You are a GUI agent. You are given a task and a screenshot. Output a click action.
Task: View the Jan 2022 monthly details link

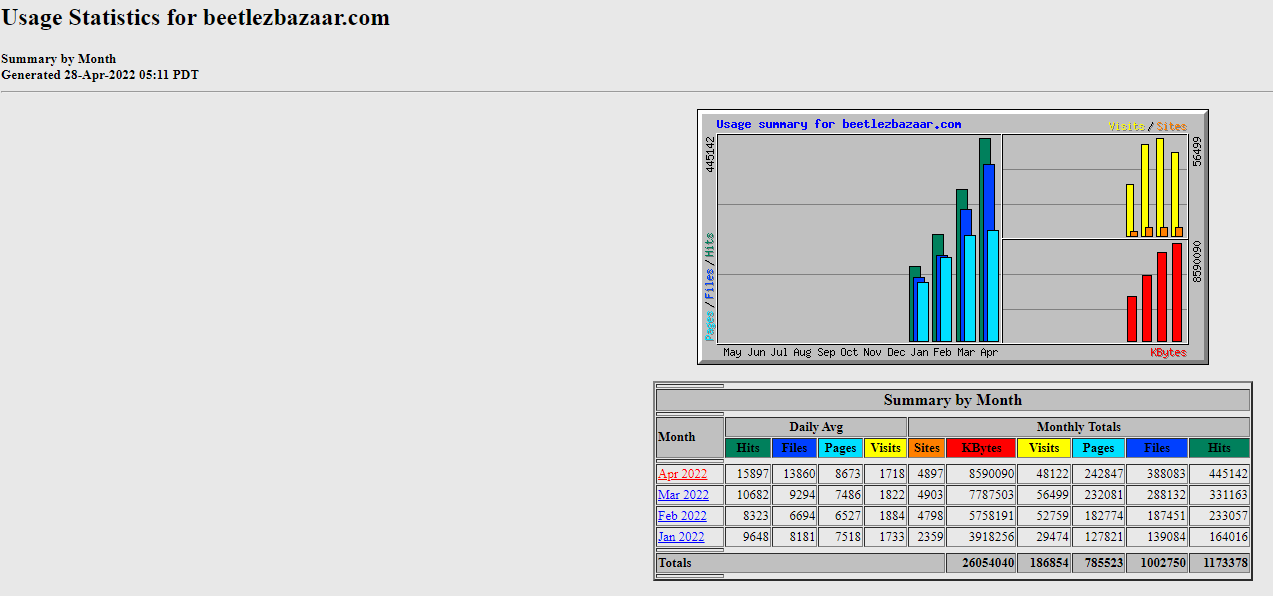(681, 537)
